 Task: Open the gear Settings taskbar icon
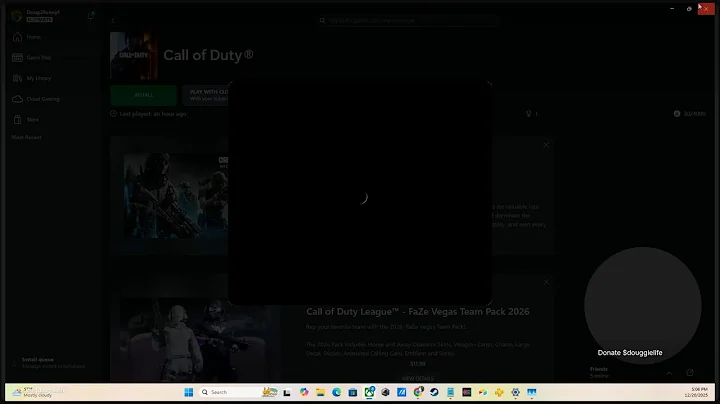click(516, 392)
